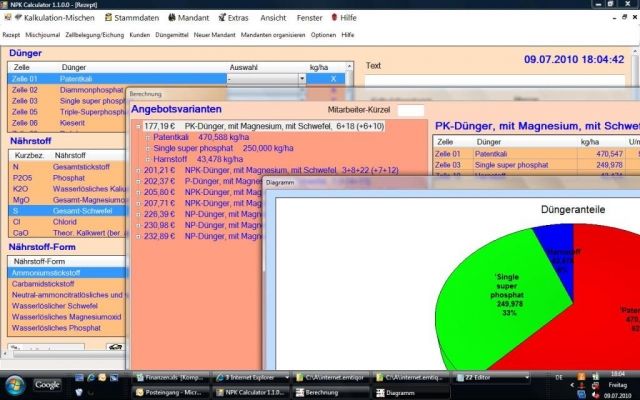Expand the 201,21 € NPK-Dünger variant
Viewport: 640px width, 400px height.
137,170
